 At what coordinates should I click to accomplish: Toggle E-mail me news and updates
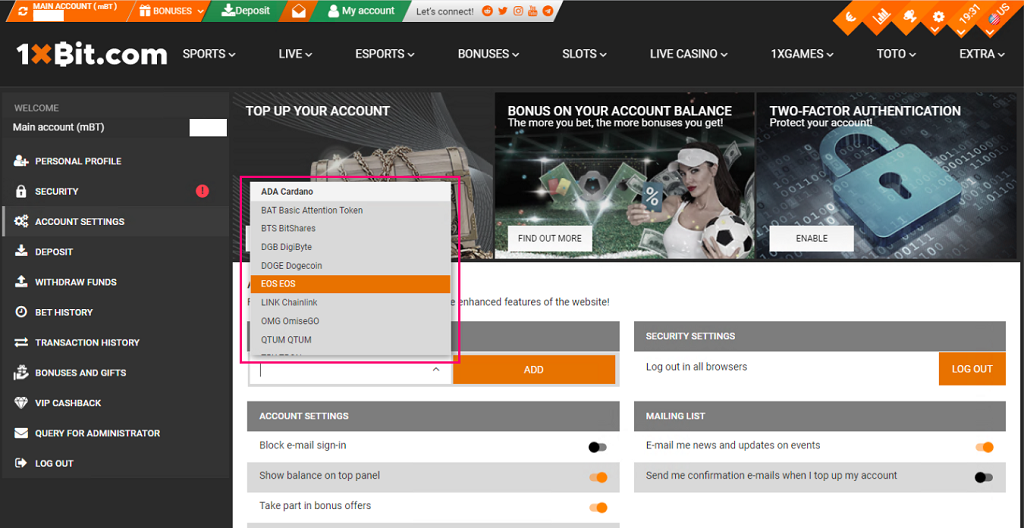(984, 447)
